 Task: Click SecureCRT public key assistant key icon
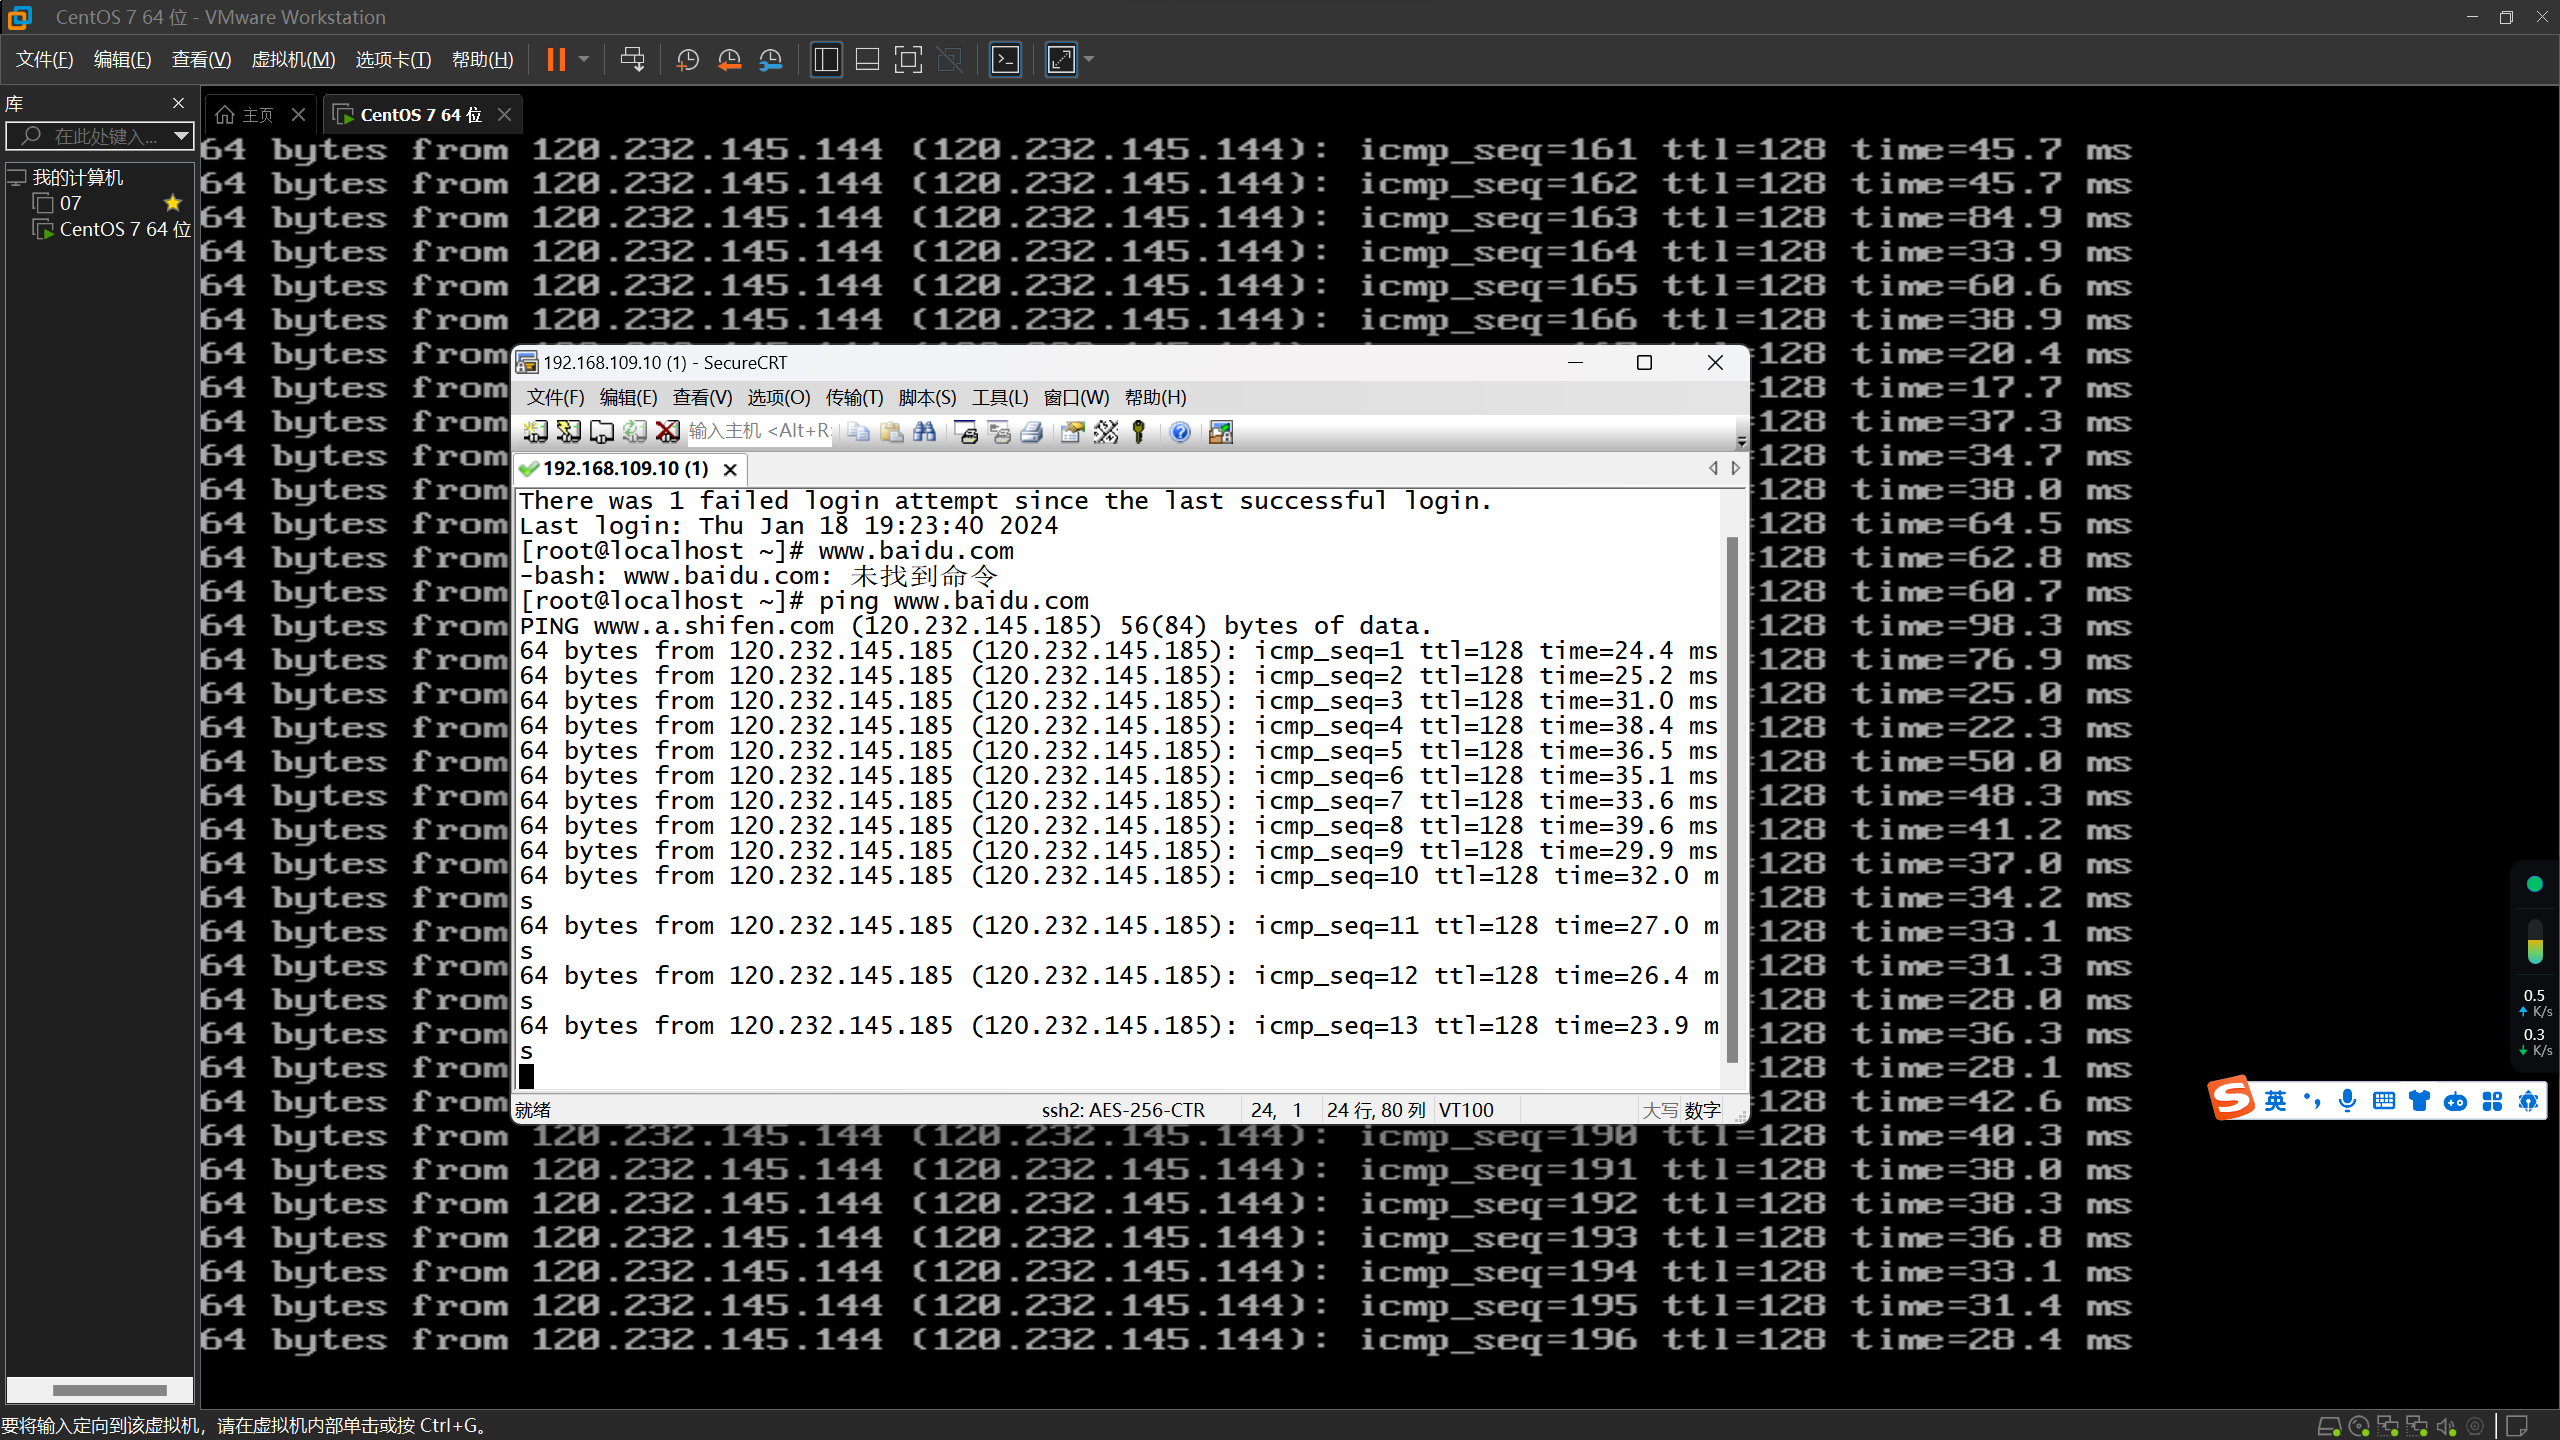[1138, 432]
